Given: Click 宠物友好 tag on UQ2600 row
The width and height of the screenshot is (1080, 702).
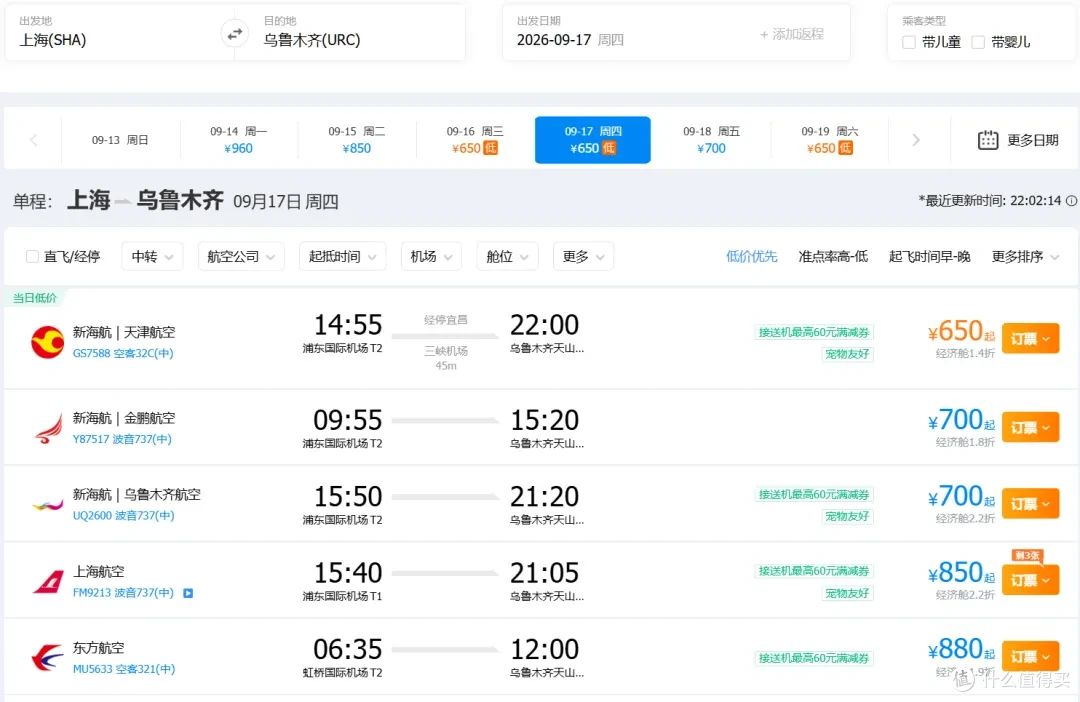Looking at the screenshot, I should (x=847, y=516).
